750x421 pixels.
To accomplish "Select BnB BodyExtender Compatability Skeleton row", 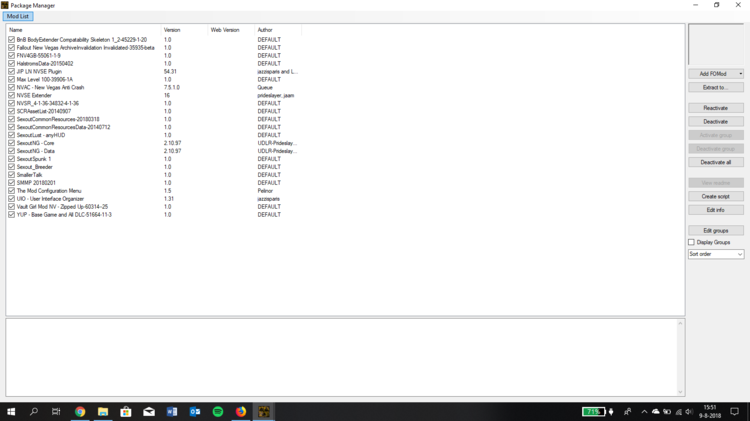I will point(82,40).
